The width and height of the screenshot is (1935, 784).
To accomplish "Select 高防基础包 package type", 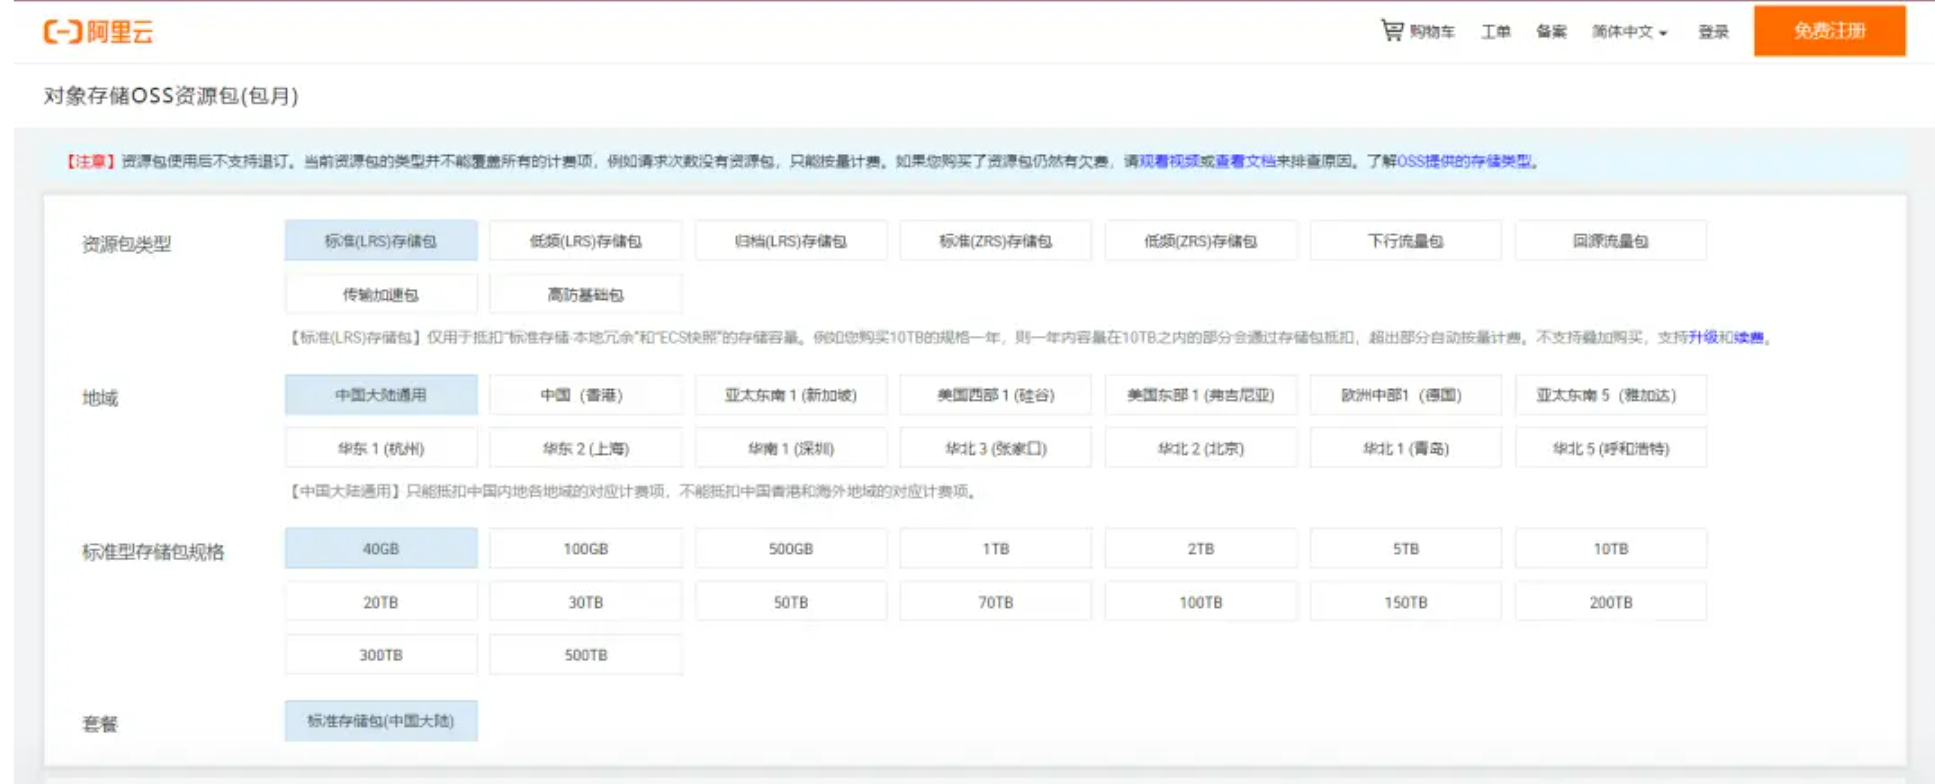I will pos(586,295).
